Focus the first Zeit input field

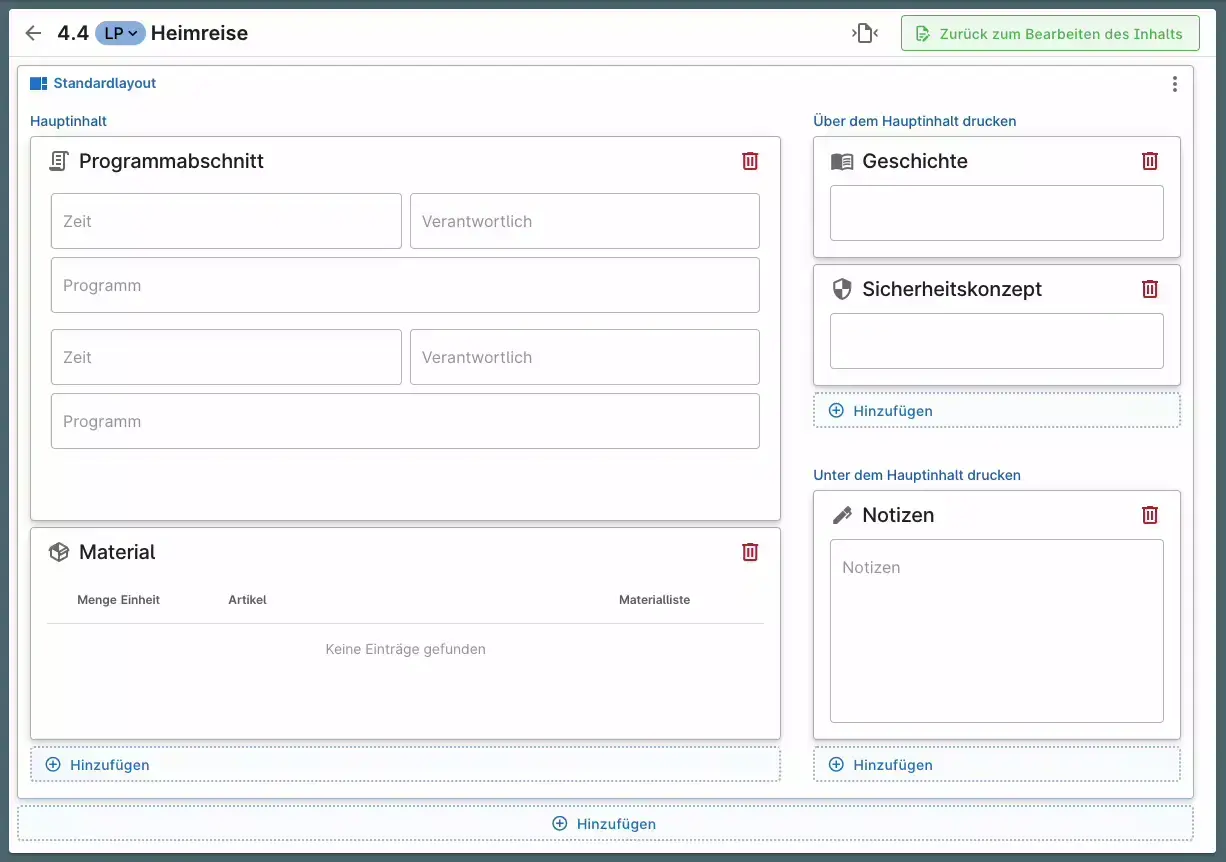click(x=226, y=221)
